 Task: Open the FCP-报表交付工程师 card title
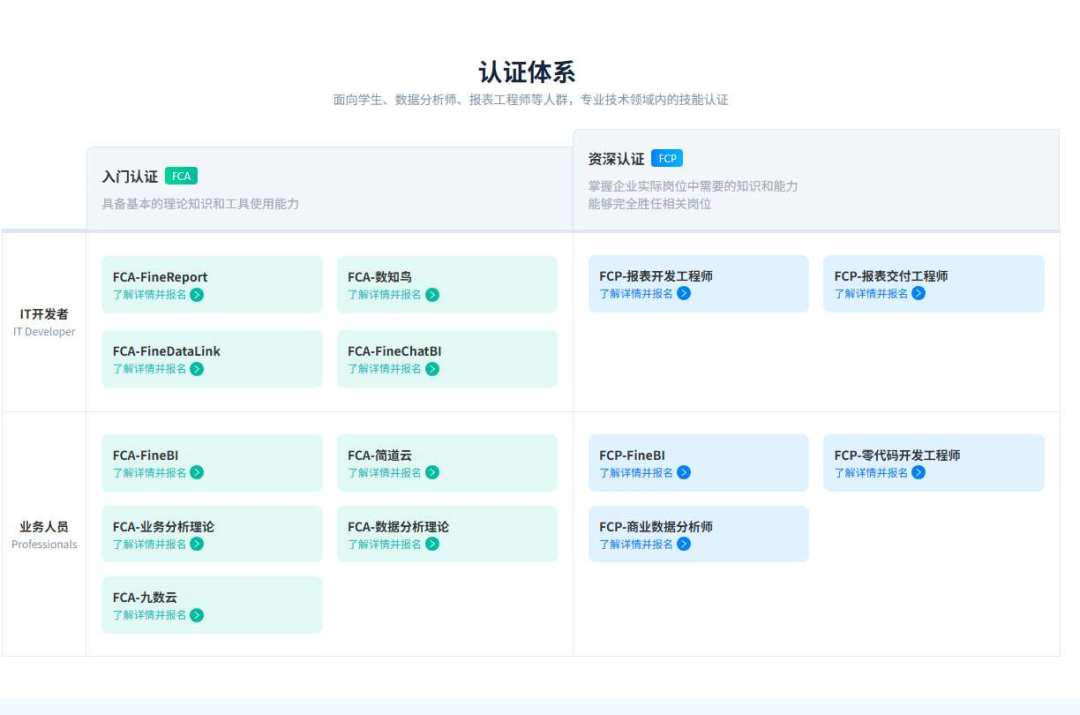891,276
